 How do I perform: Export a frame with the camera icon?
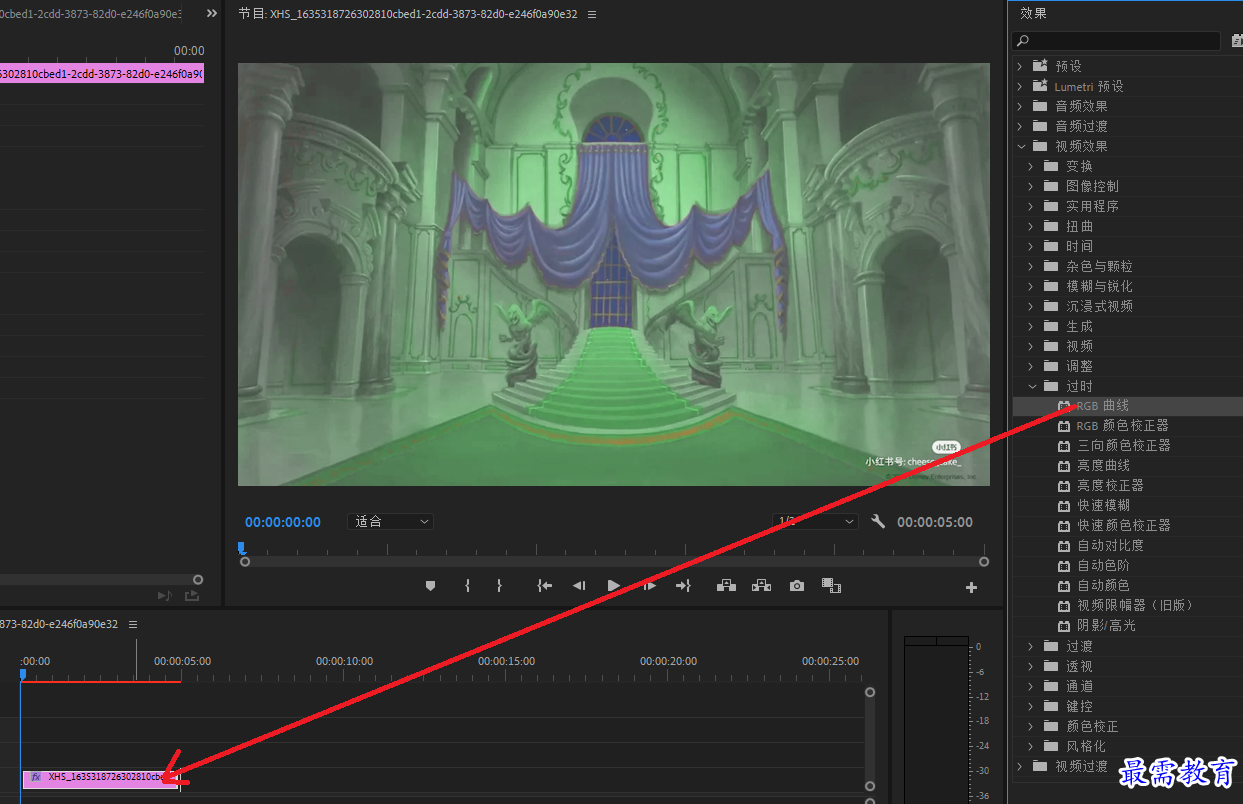(x=796, y=586)
